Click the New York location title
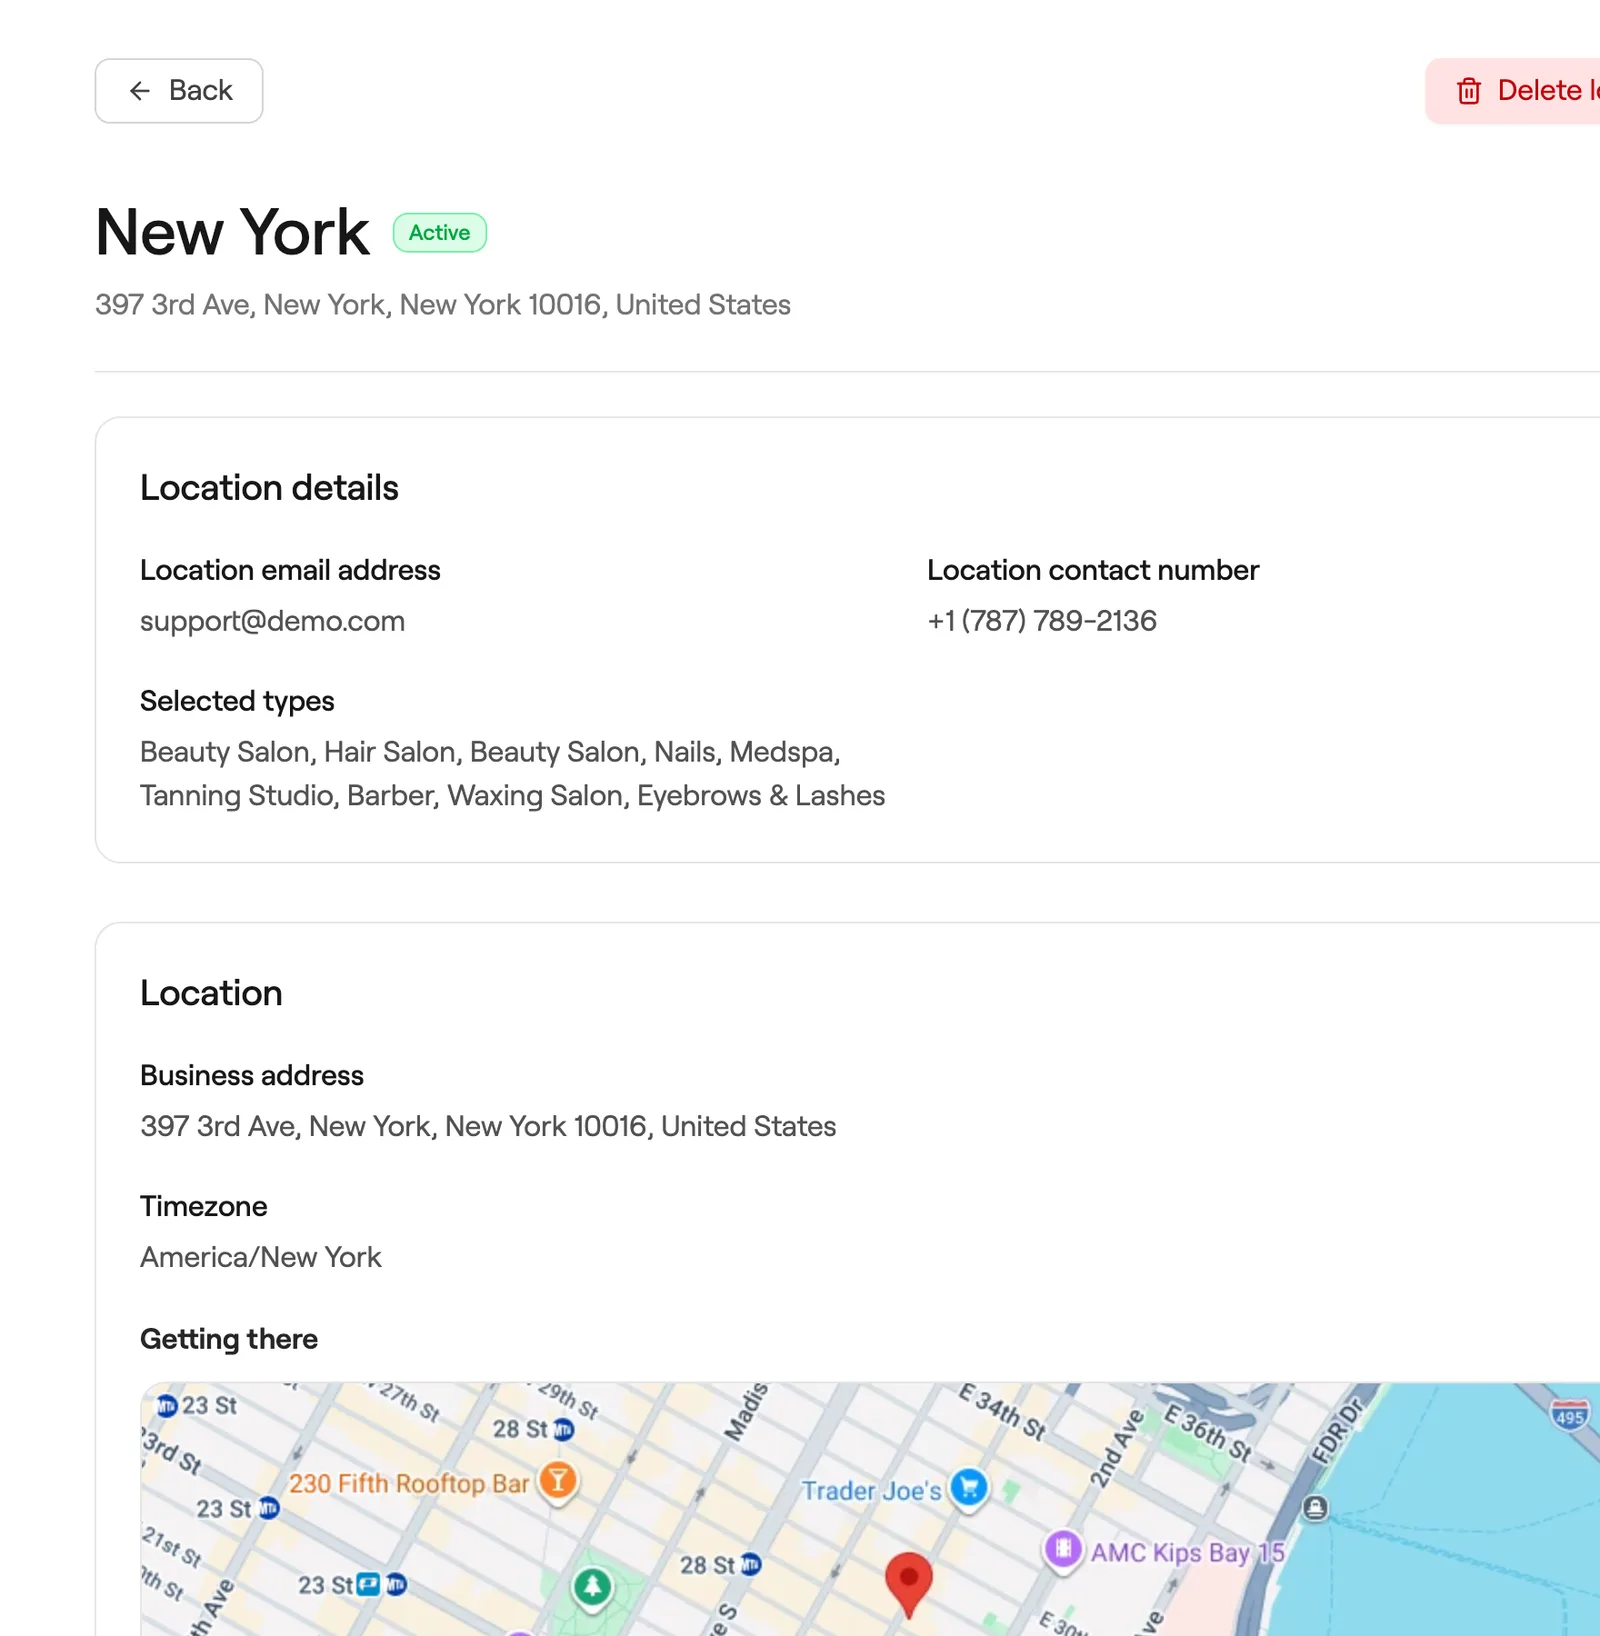 (232, 232)
